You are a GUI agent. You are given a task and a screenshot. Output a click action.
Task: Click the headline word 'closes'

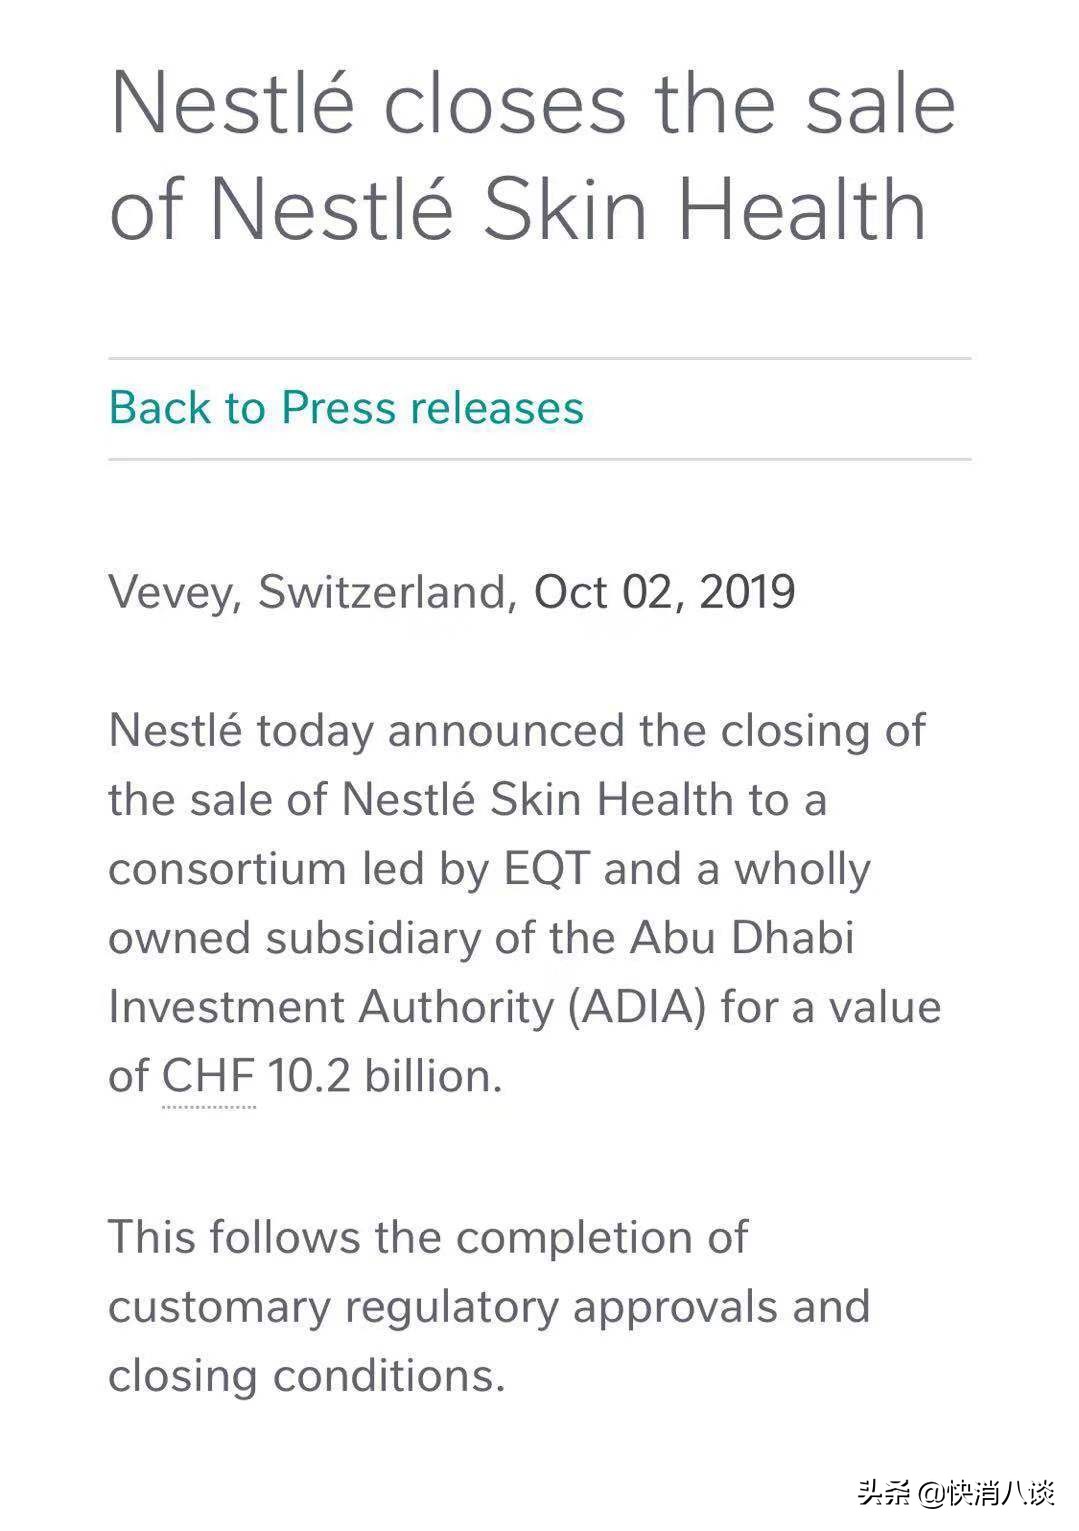pyautogui.click(x=505, y=103)
